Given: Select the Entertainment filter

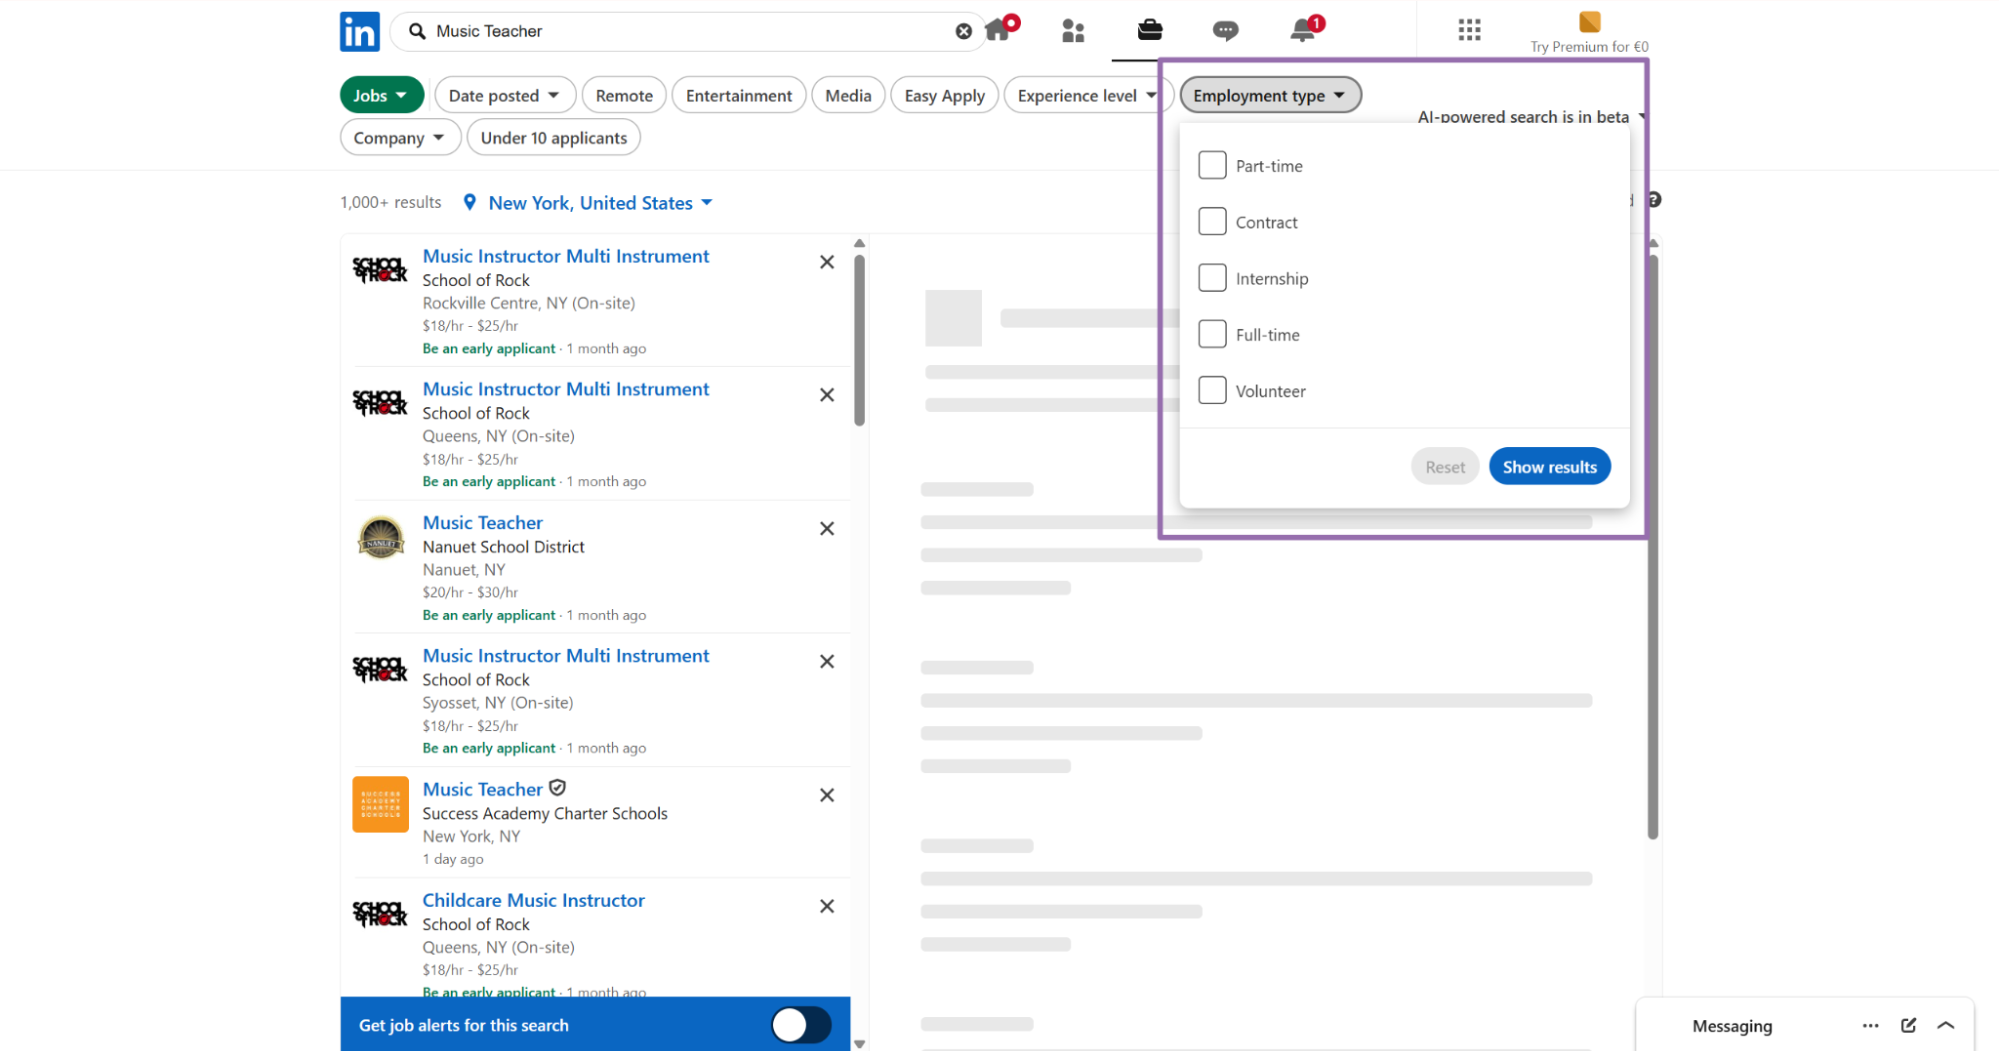Looking at the screenshot, I should pyautogui.click(x=738, y=95).
